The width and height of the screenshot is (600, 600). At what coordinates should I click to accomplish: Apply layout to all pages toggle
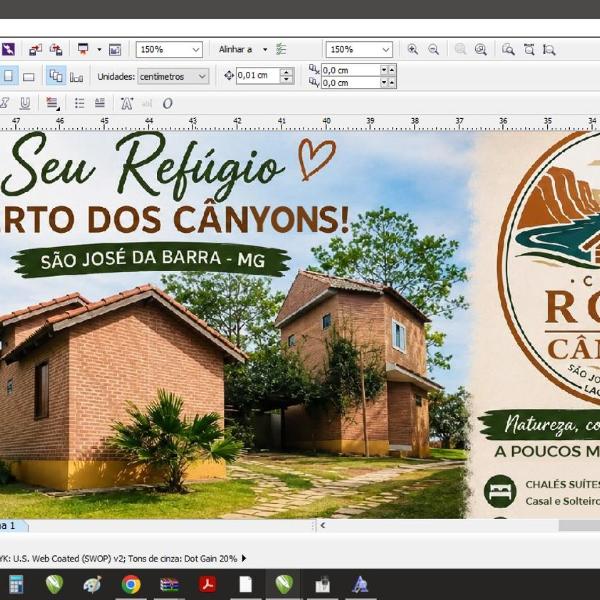pyautogui.click(x=56, y=76)
